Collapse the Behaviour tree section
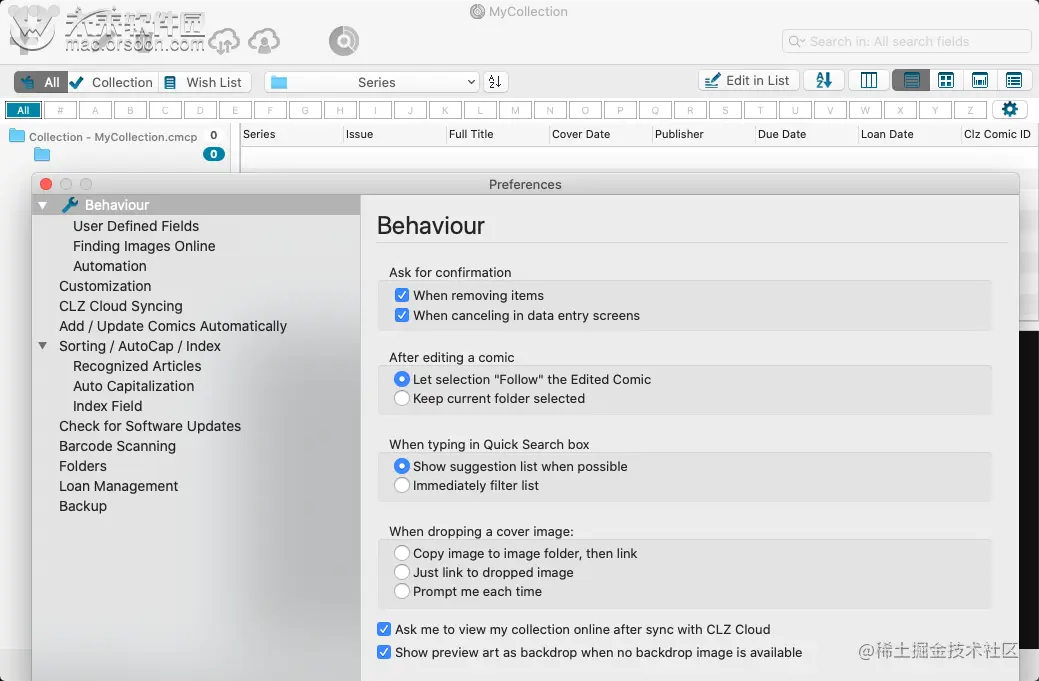Viewport: 1039px width, 681px height. (42, 205)
